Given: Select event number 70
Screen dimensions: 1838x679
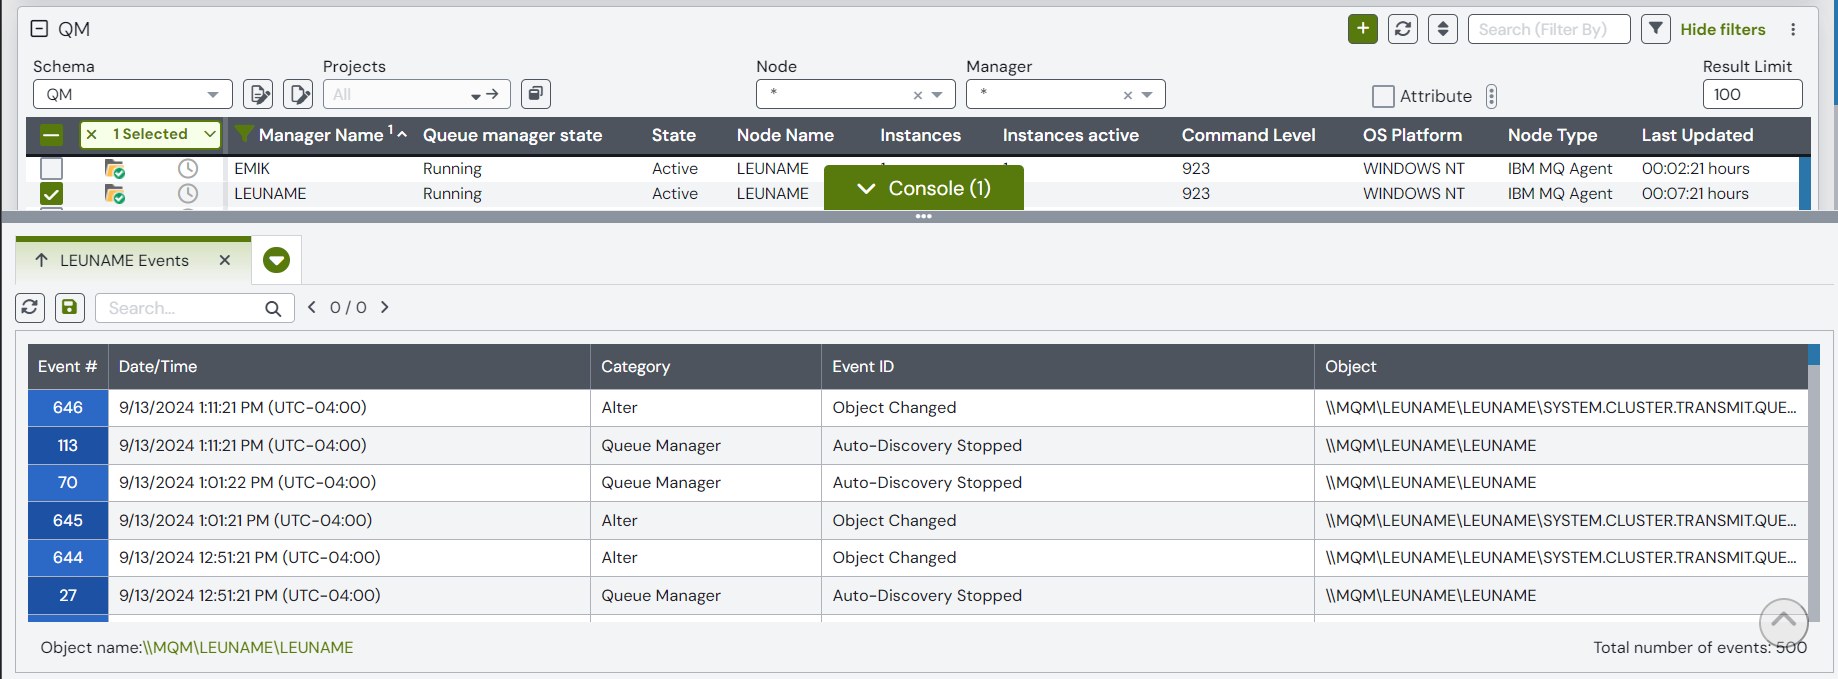Looking at the screenshot, I should click(x=68, y=482).
